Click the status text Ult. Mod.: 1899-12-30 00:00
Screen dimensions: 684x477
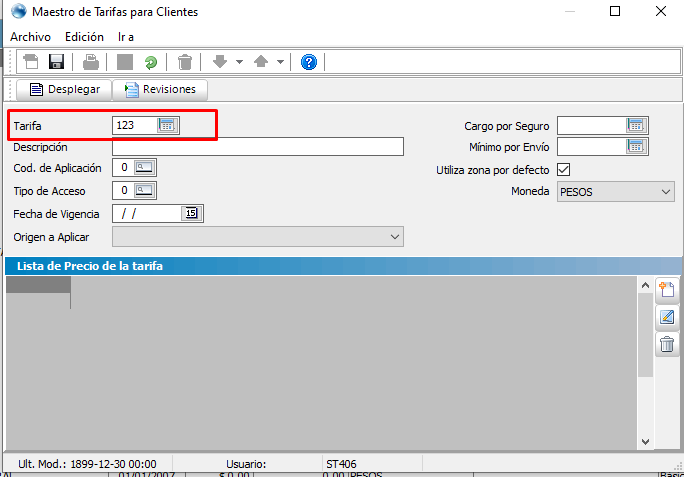[87, 464]
